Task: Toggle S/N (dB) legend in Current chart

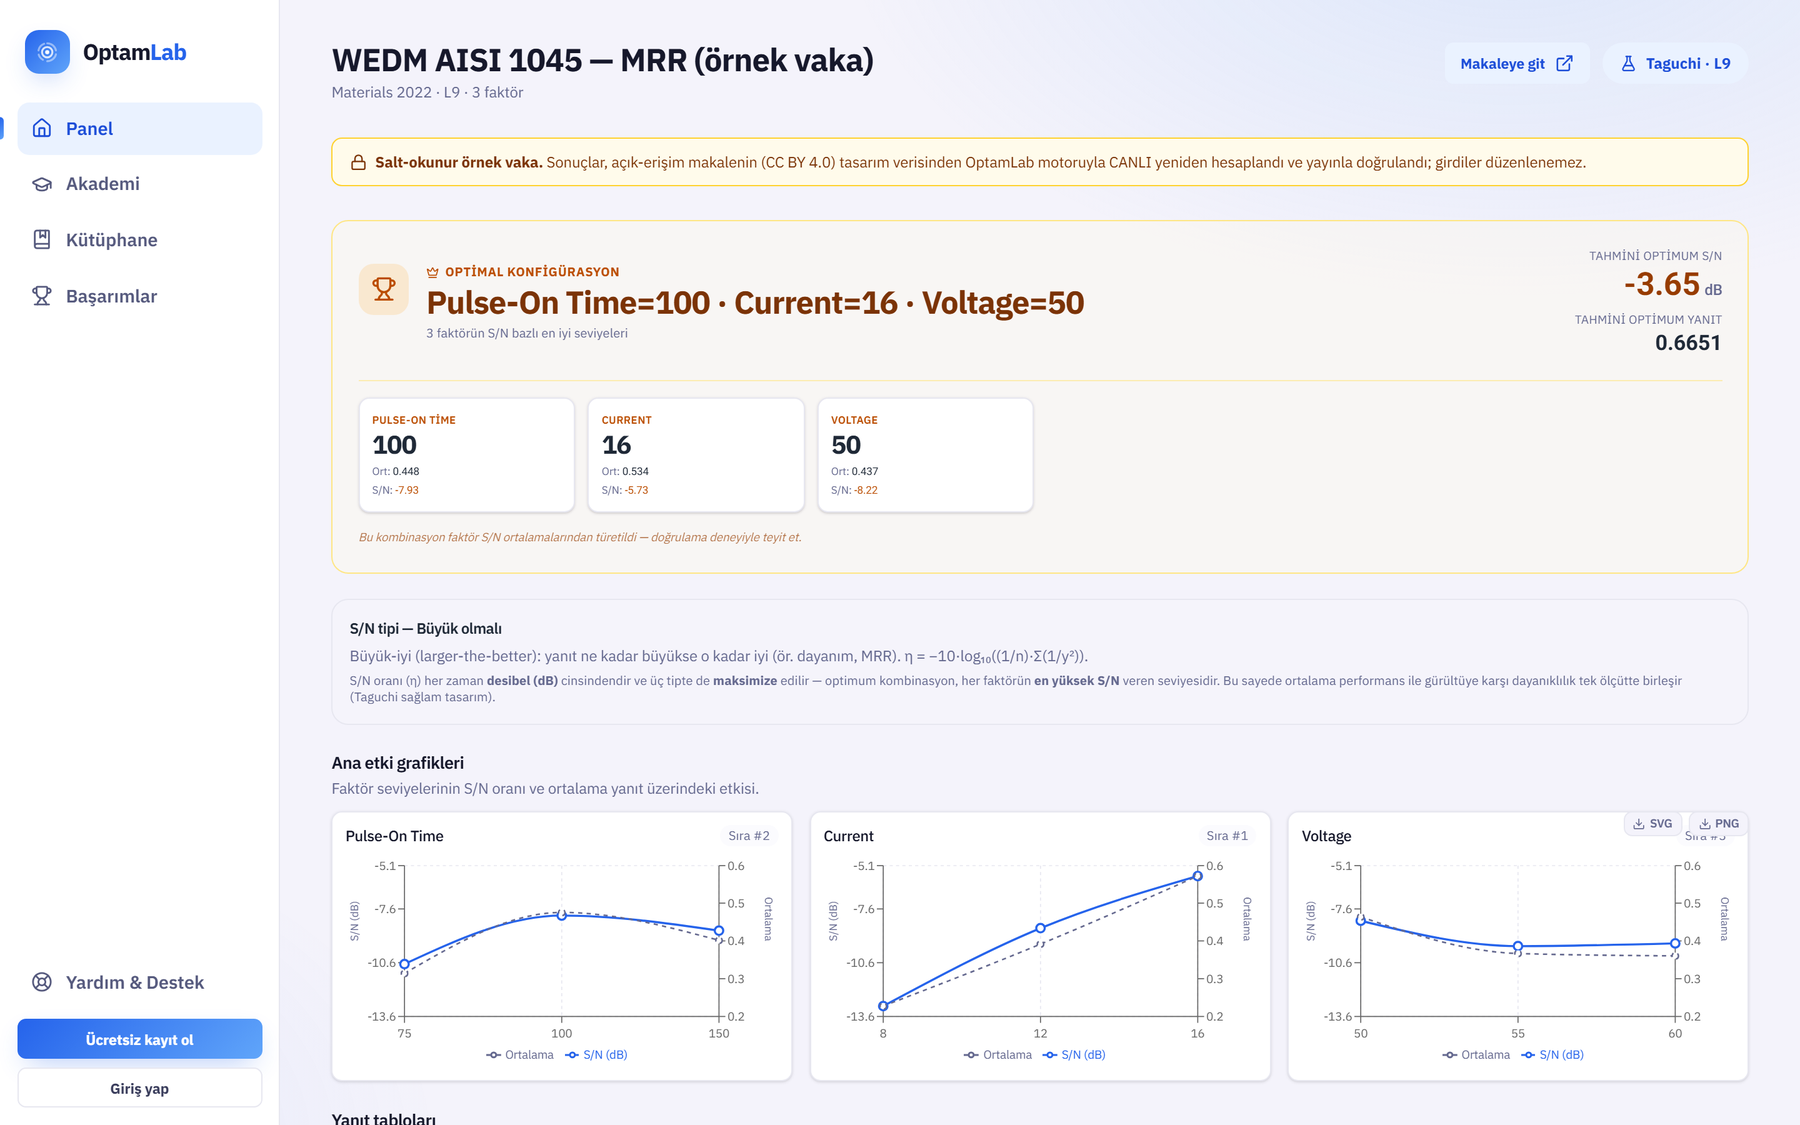Action: coord(1074,1055)
